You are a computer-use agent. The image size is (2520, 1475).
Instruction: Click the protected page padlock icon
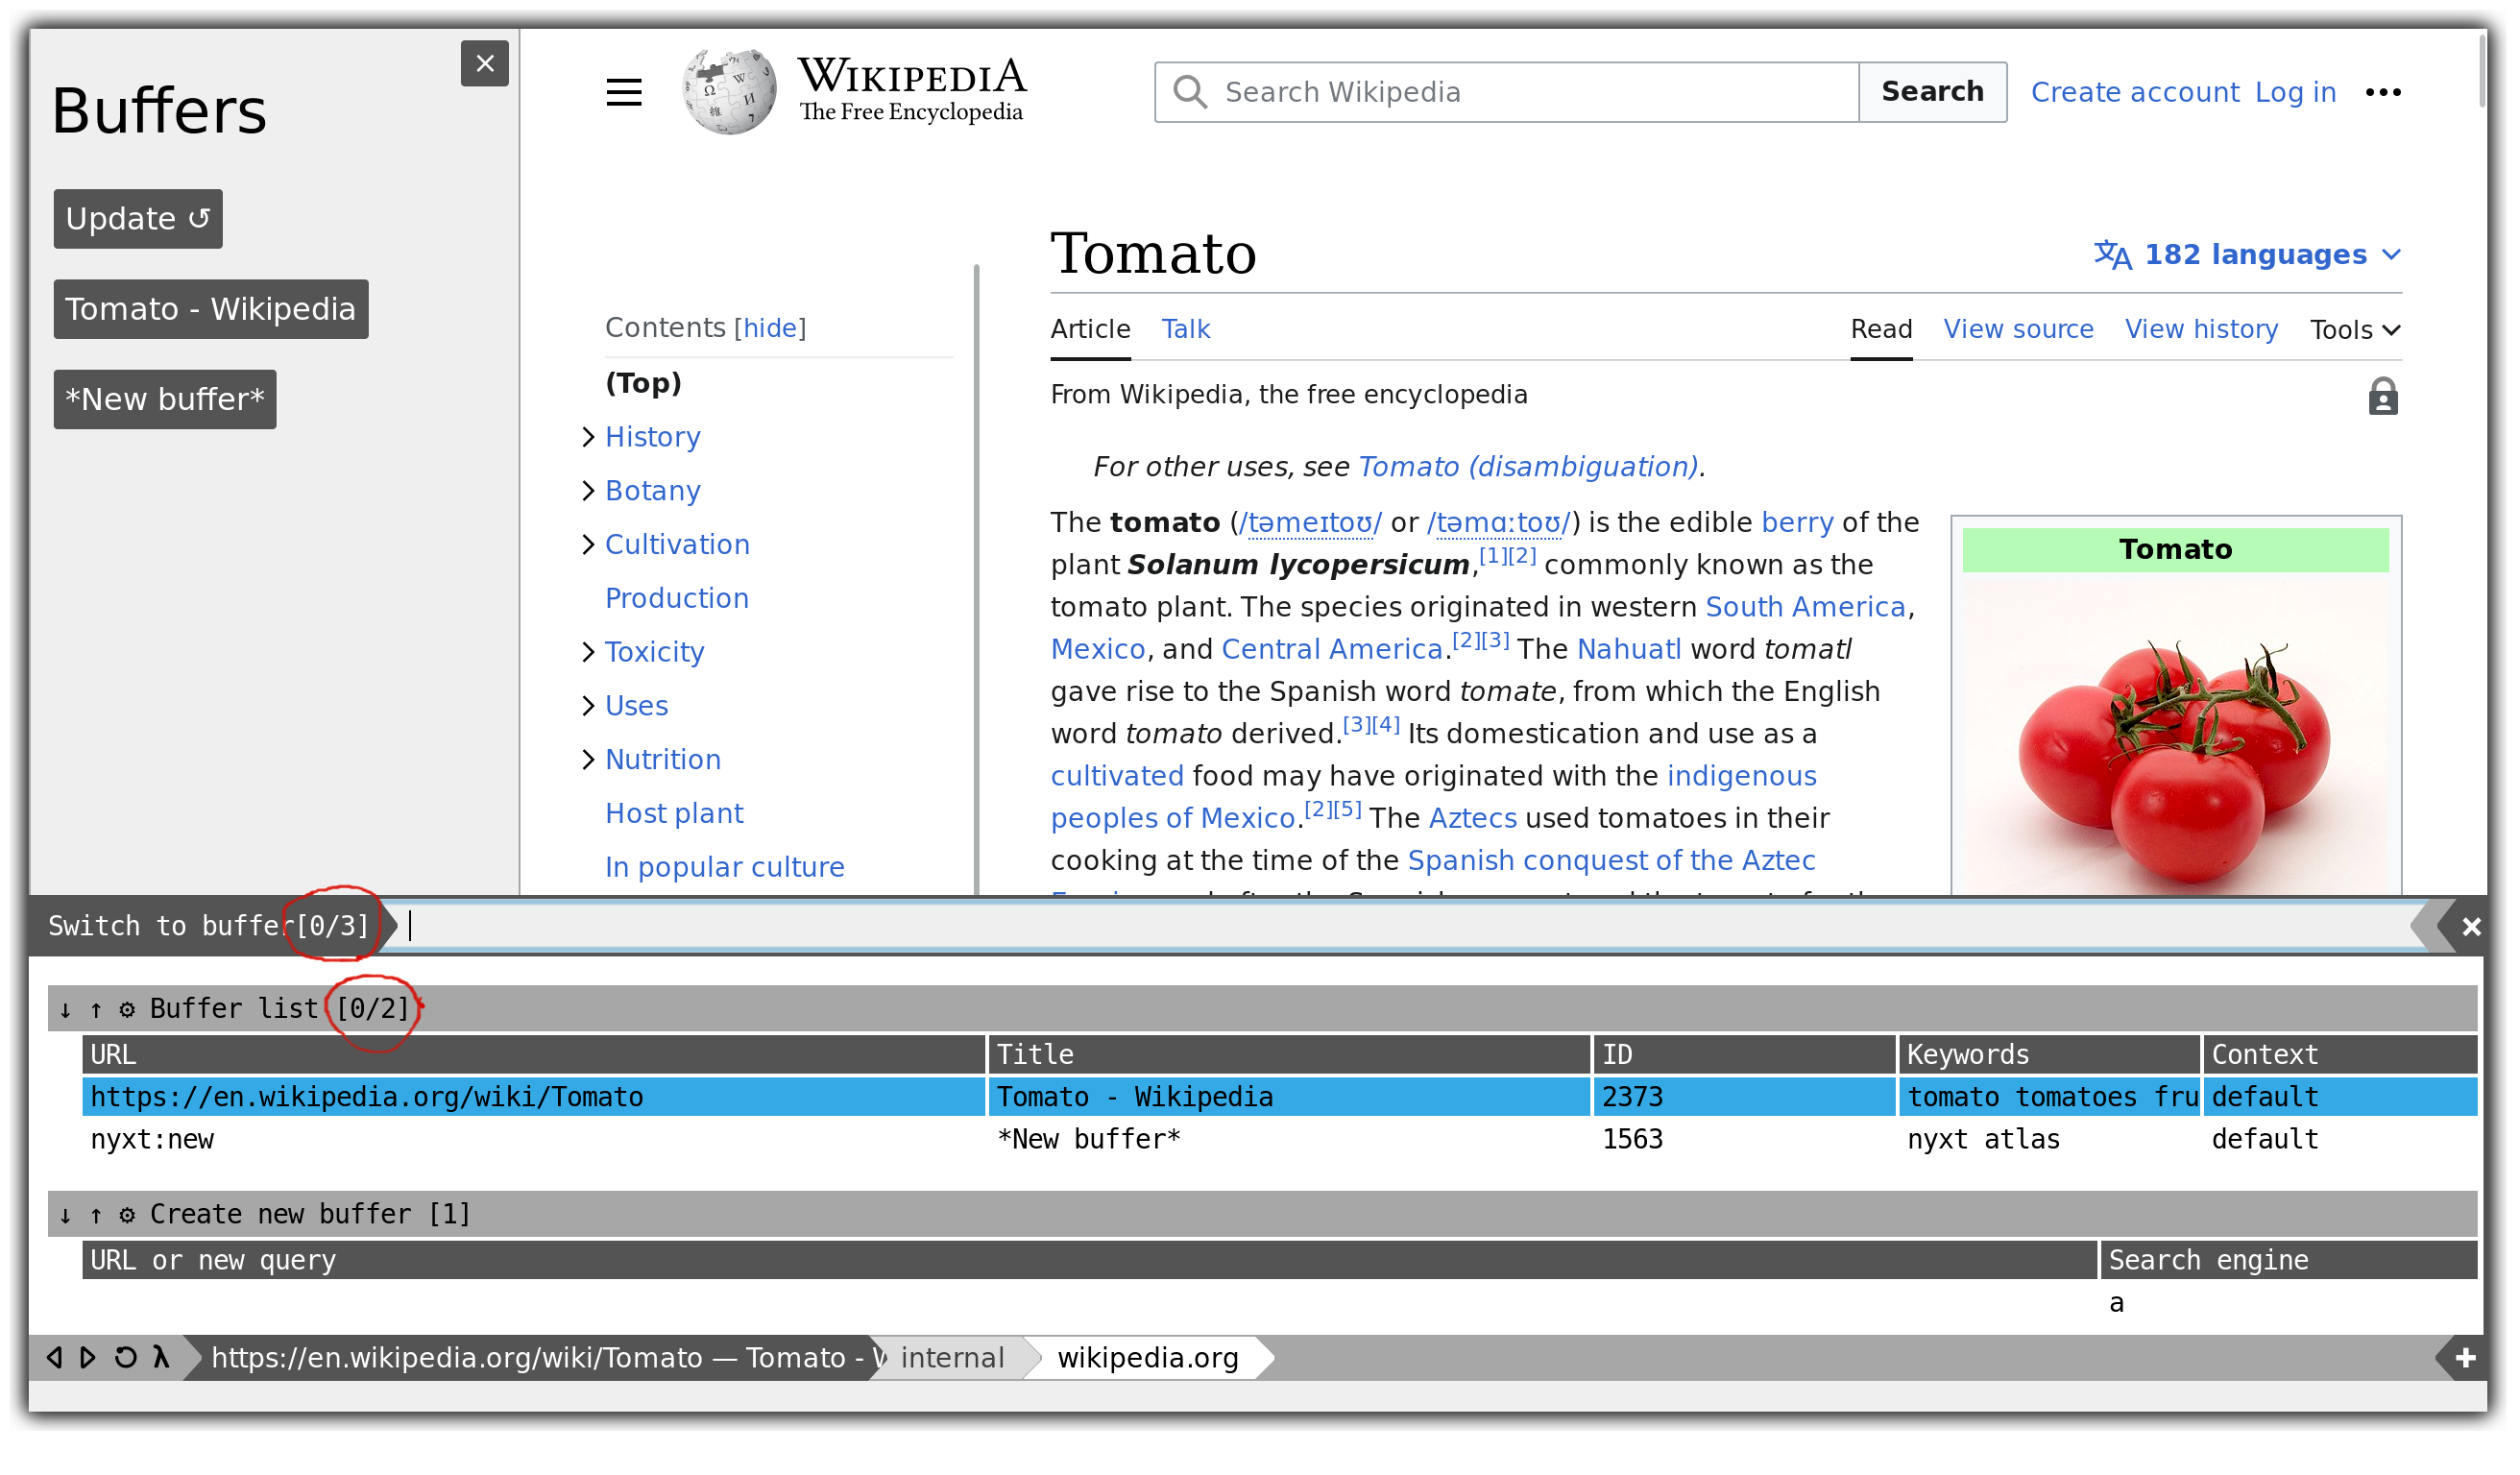click(2382, 397)
